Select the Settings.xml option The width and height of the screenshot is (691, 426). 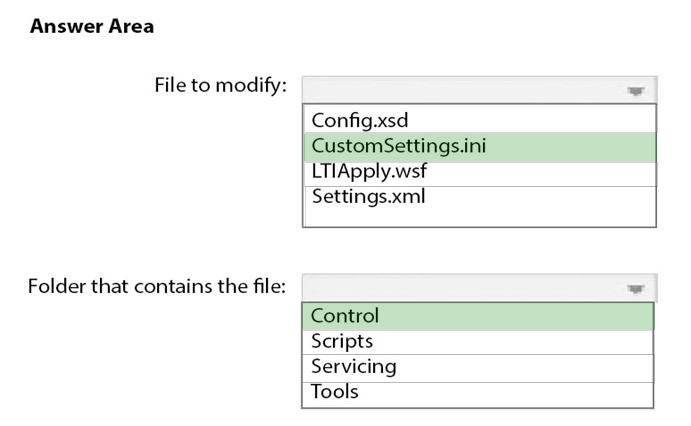click(x=479, y=197)
